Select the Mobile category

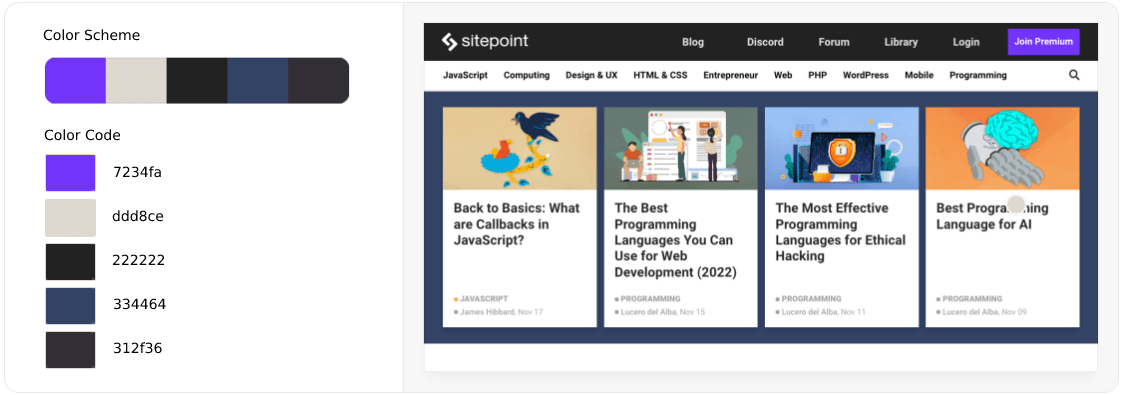point(919,75)
